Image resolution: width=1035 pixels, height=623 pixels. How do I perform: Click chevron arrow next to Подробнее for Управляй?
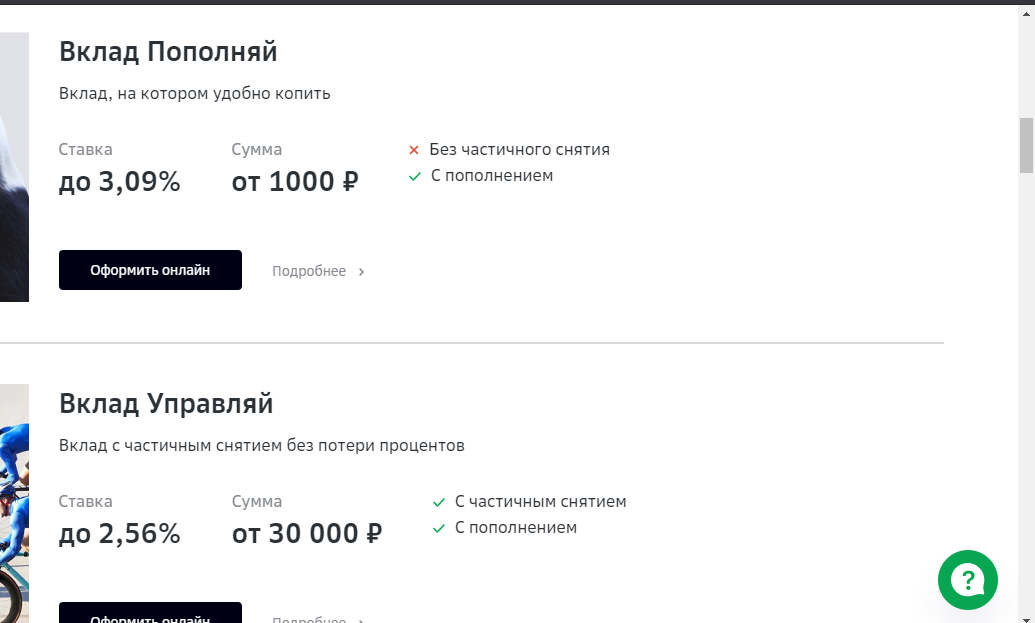coord(361,620)
